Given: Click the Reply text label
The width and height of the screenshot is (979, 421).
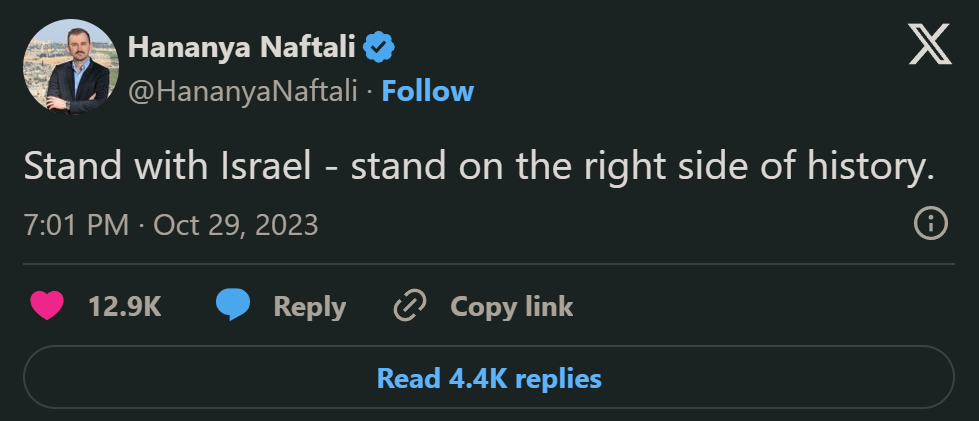Looking at the screenshot, I should [309, 306].
